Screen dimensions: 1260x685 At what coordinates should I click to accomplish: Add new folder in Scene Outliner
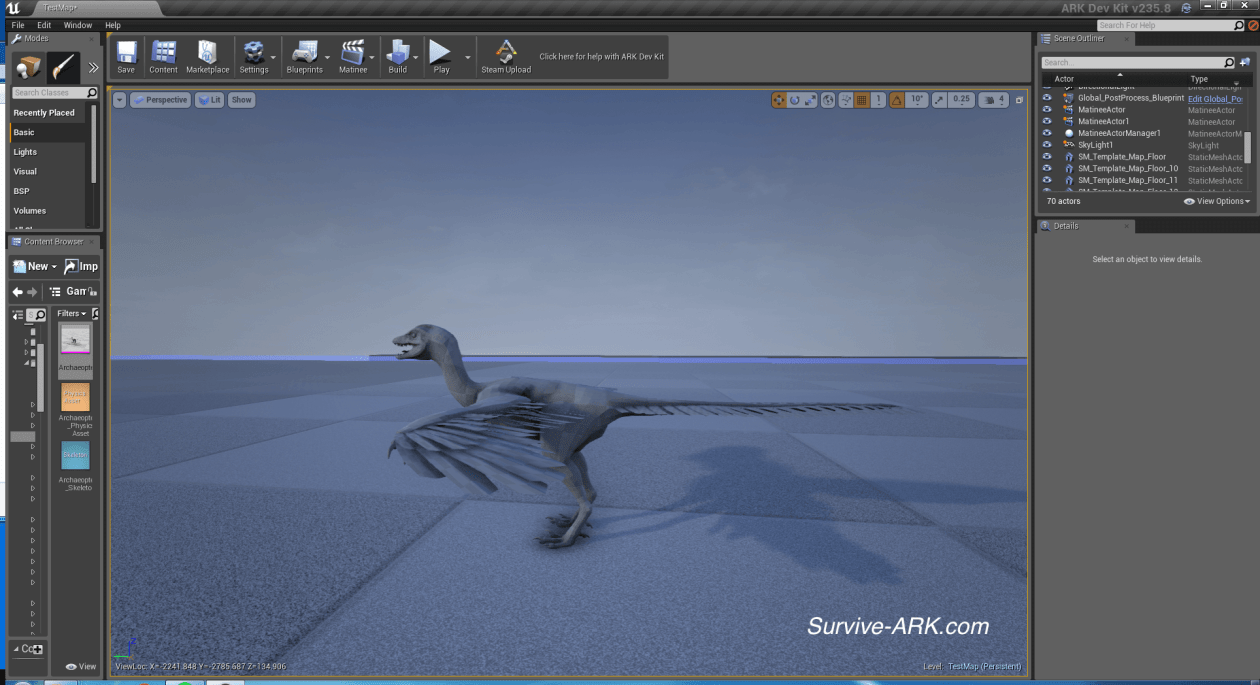pyautogui.click(x=1245, y=62)
